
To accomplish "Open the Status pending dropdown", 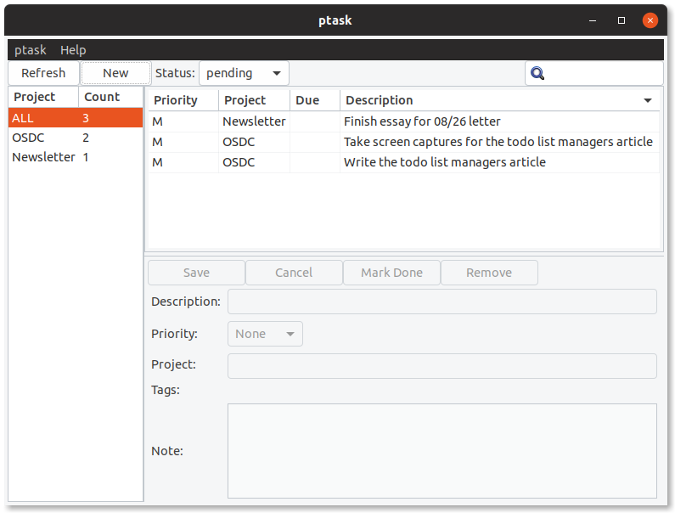I will (244, 73).
